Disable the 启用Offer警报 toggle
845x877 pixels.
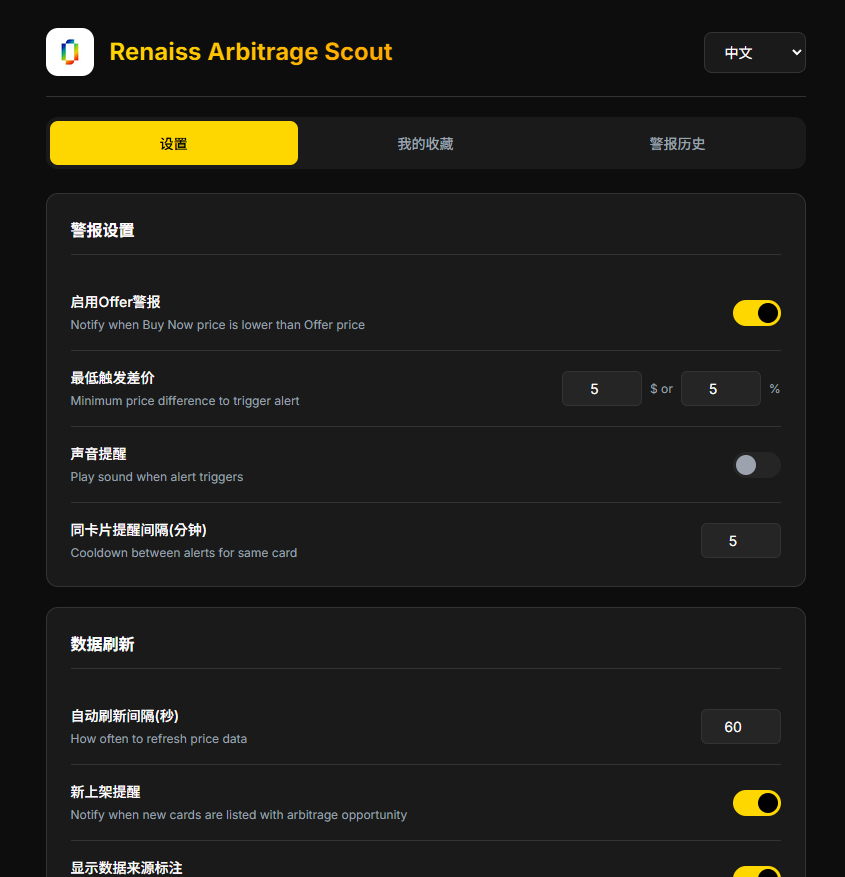[x=757, y=313]
